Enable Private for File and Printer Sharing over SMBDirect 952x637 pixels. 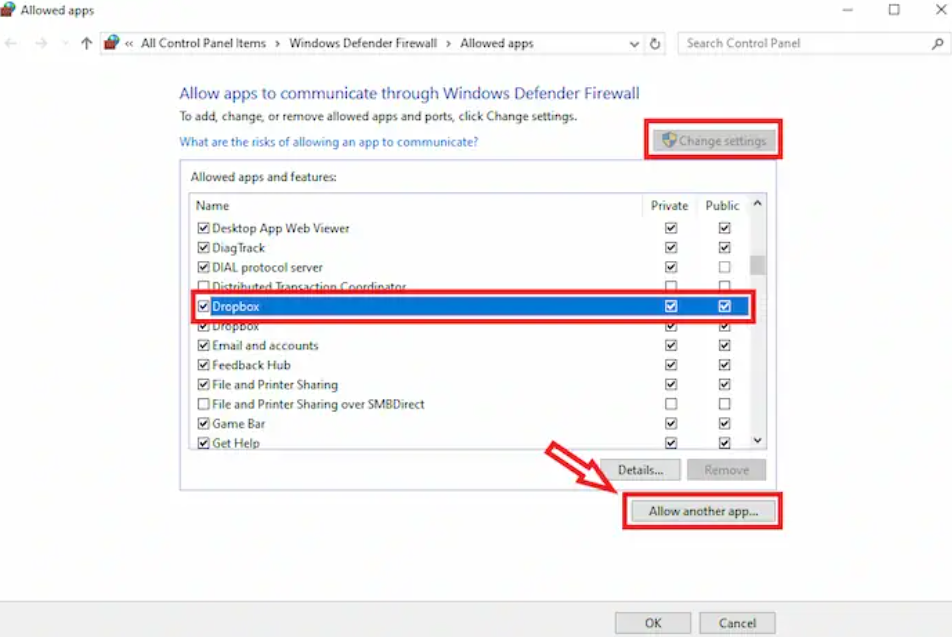(671, 404)
